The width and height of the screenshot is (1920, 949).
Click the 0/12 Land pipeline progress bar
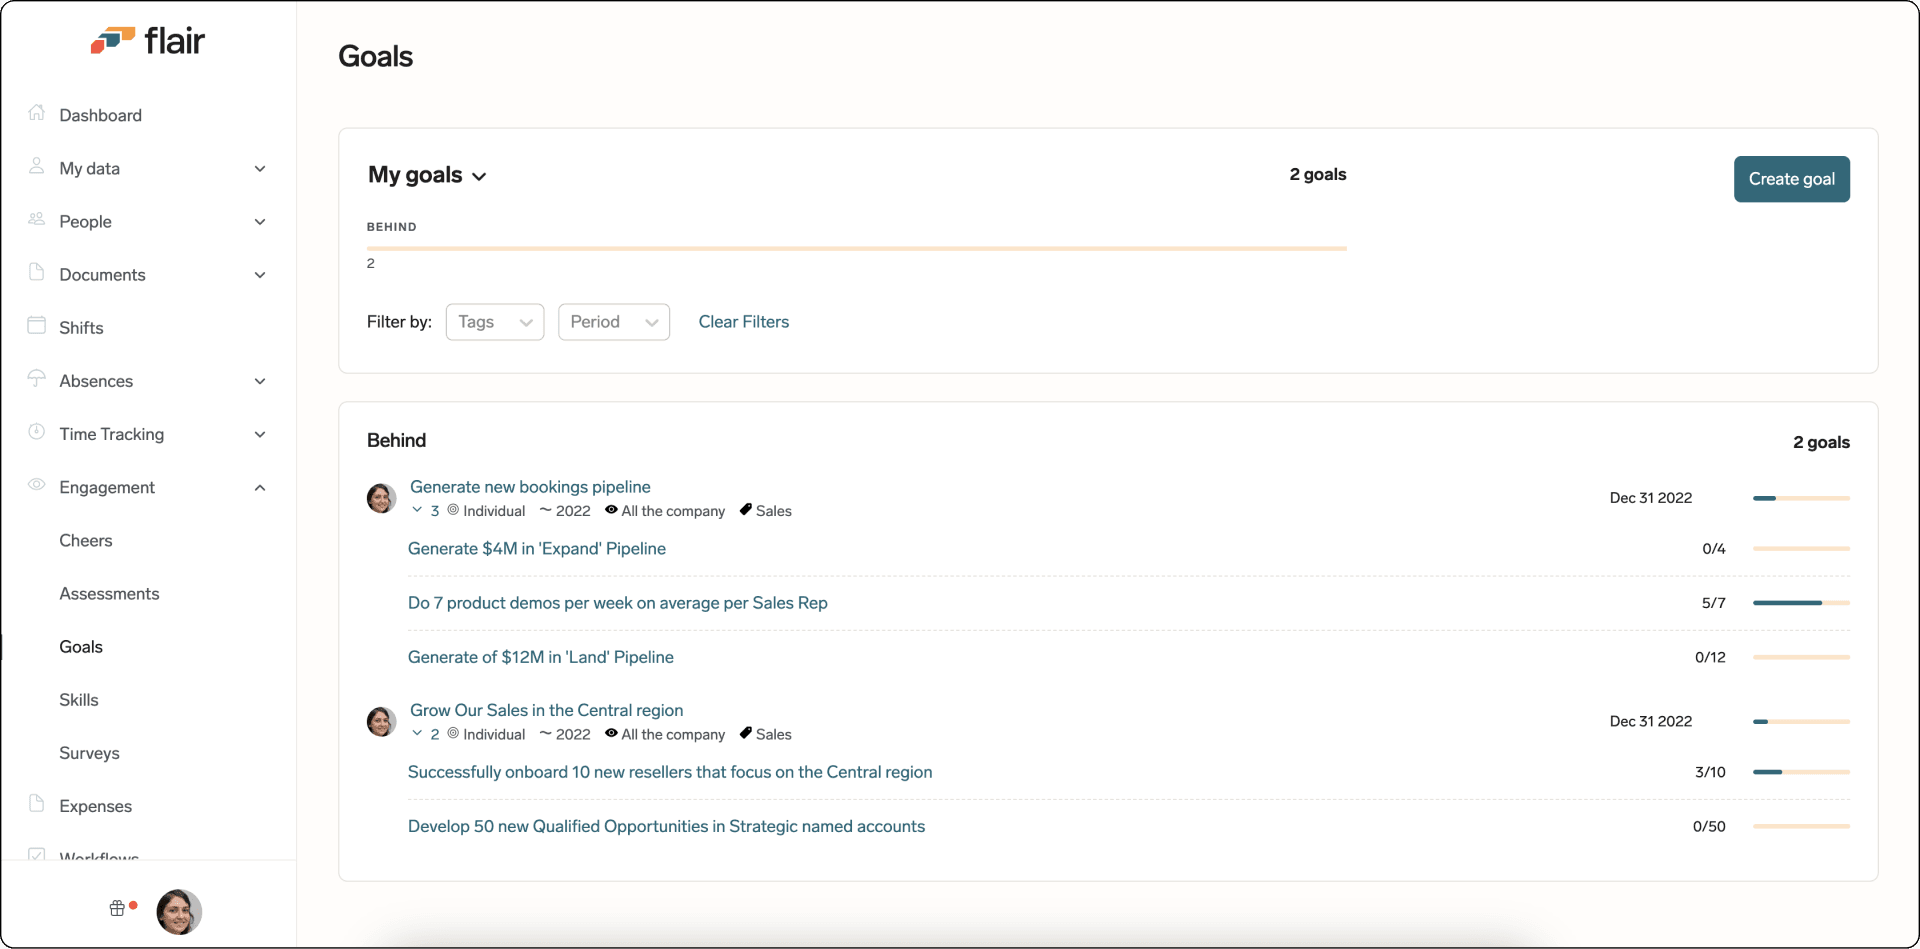(x=1801, y=657)
